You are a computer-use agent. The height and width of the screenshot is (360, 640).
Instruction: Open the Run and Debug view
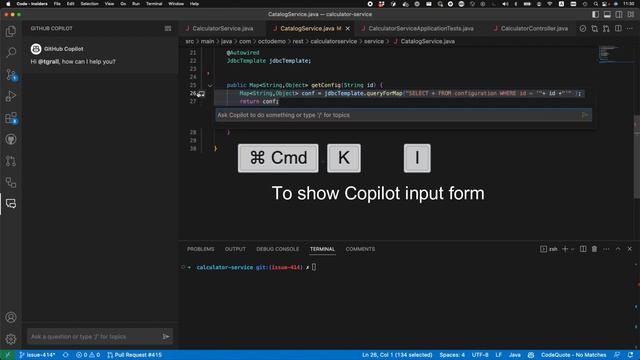[11, 96]
